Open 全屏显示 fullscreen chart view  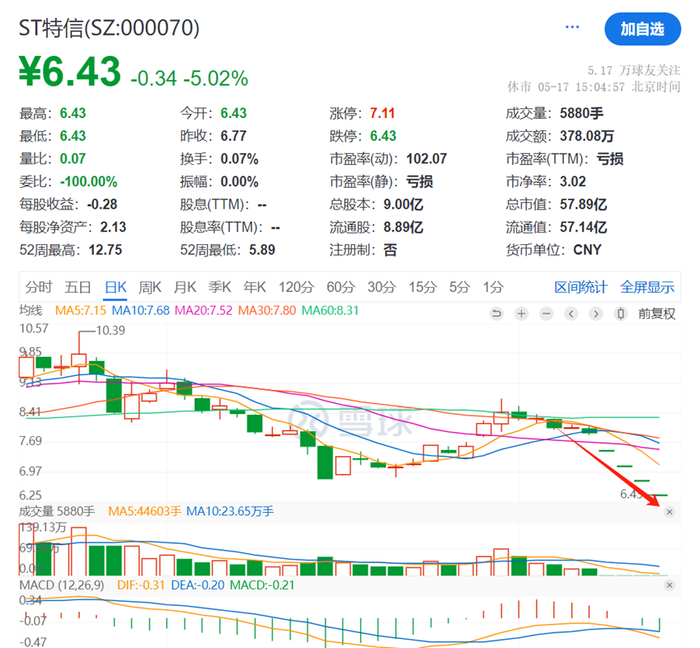[x=647, y=287]
